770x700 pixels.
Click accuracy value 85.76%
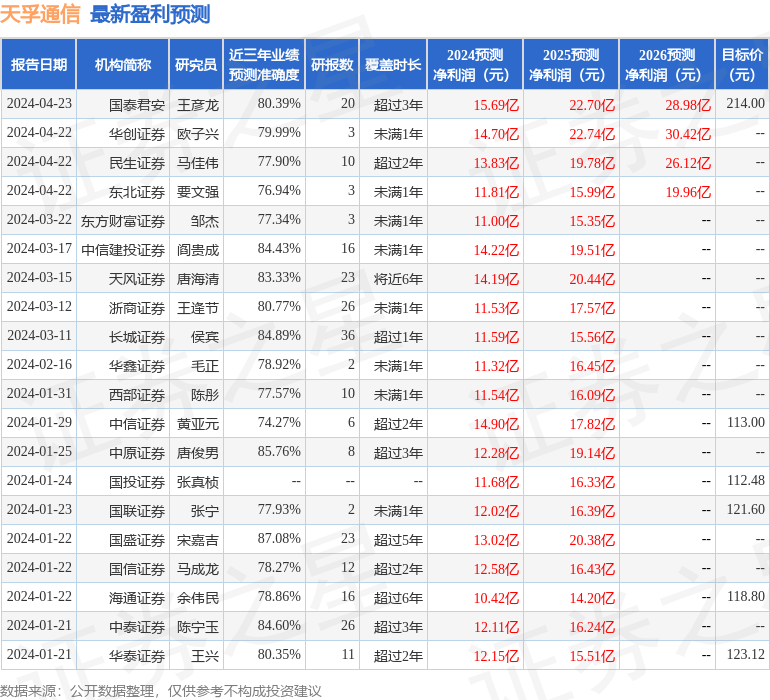tap(279, 451)
